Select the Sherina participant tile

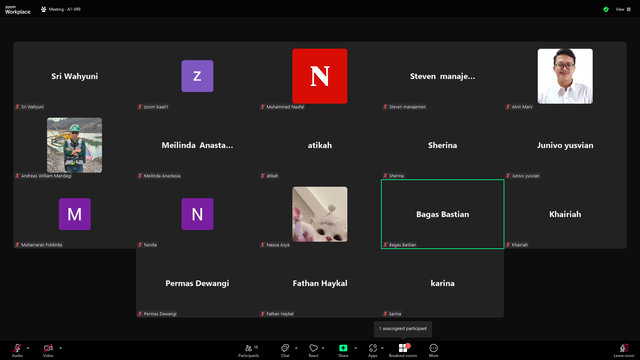(x=442, y=145)
